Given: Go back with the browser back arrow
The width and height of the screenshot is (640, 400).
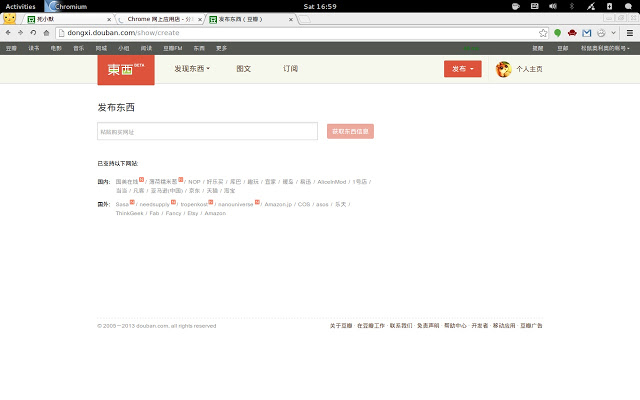Looking at the screenshot, I should pyautogui.click(x=8, y=33).
